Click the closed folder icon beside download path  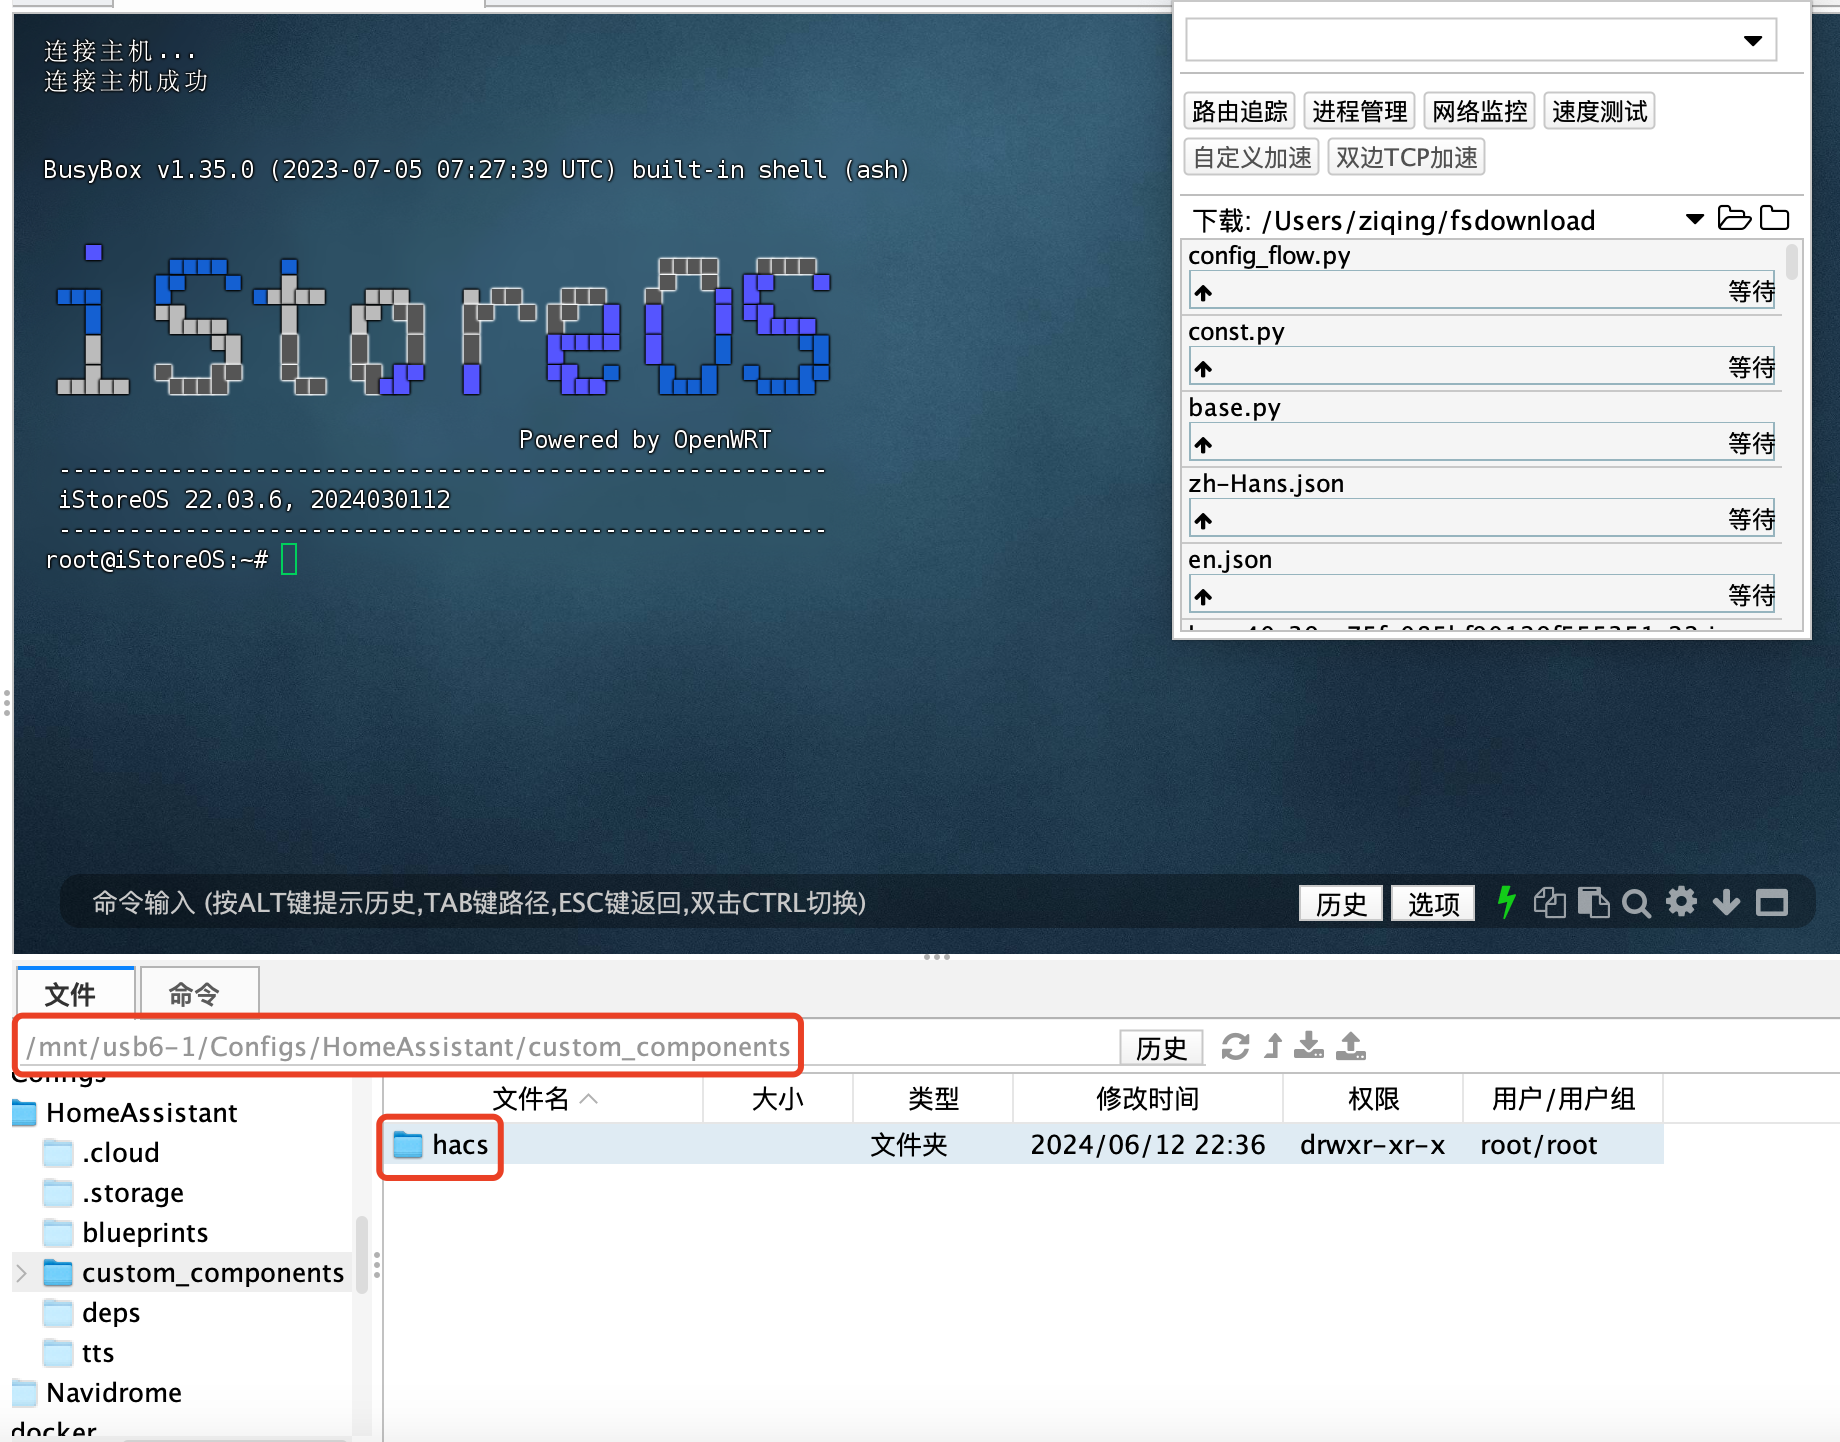click(x=1774, y=218)
